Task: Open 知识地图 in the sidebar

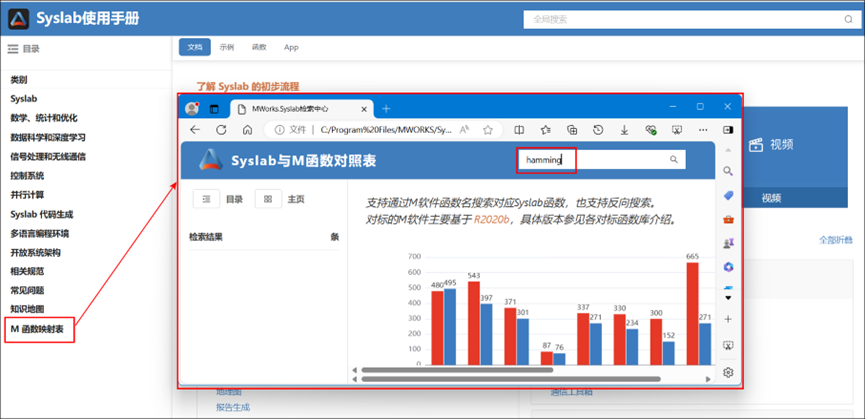Action: (x=27, y=309)
